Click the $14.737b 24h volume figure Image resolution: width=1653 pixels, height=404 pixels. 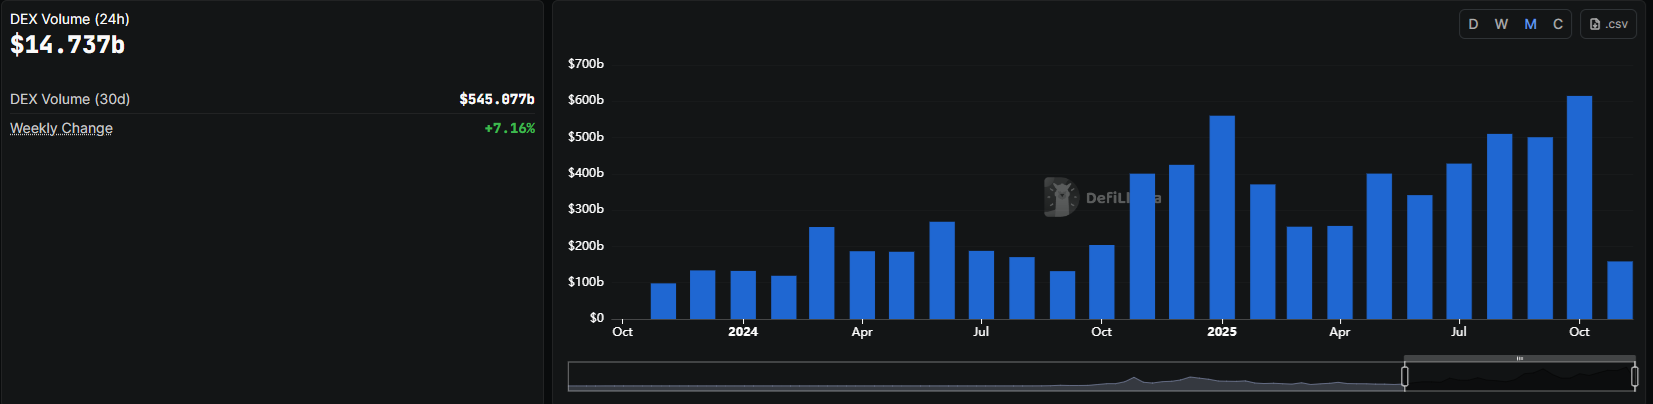coord(67,45)
